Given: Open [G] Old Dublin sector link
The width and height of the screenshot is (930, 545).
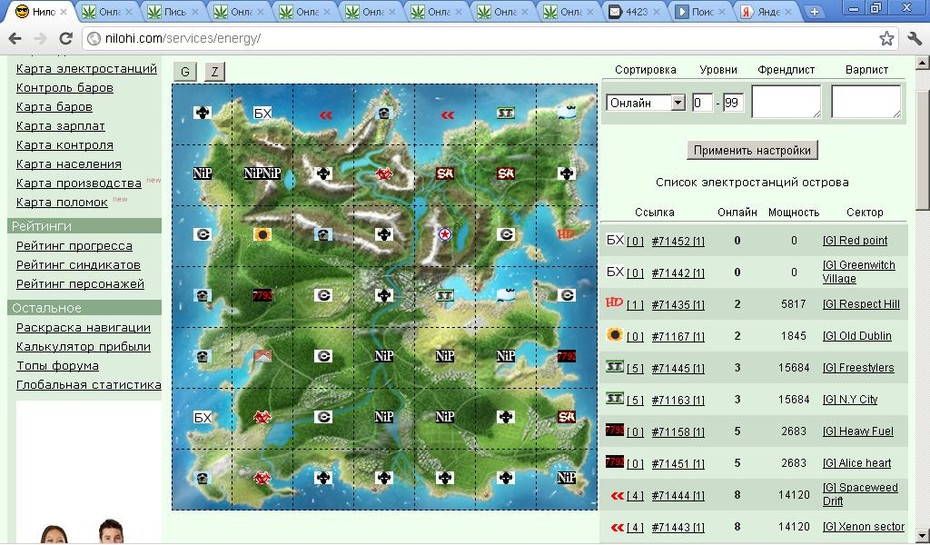Looking at the screenshot, I should (856, 336).
